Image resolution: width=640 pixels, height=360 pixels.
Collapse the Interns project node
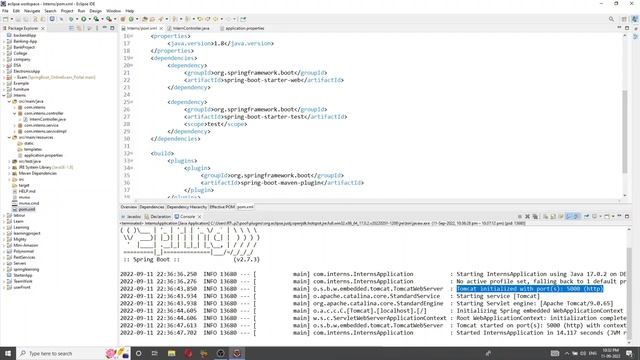(4, 96)
